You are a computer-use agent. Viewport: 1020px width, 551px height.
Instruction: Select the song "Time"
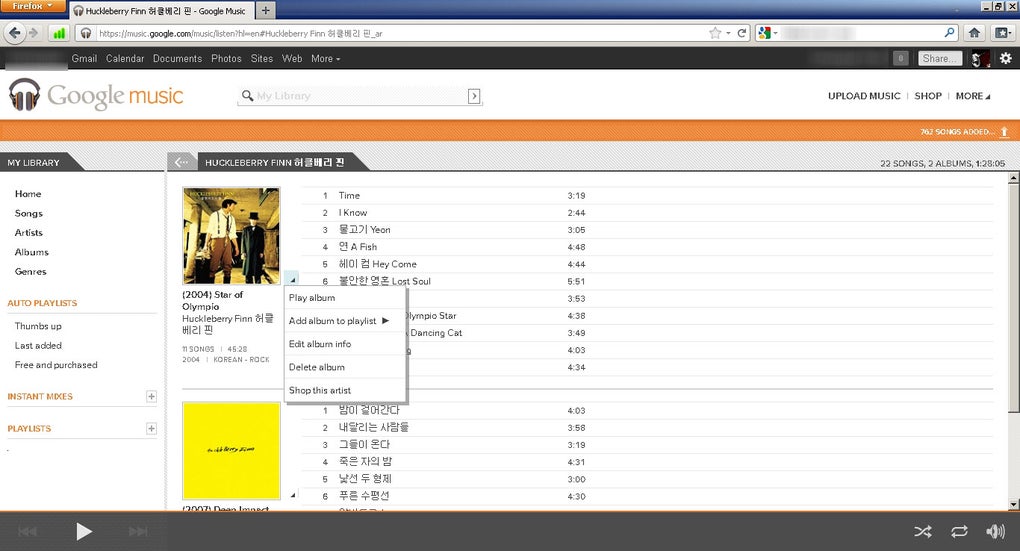349,195
